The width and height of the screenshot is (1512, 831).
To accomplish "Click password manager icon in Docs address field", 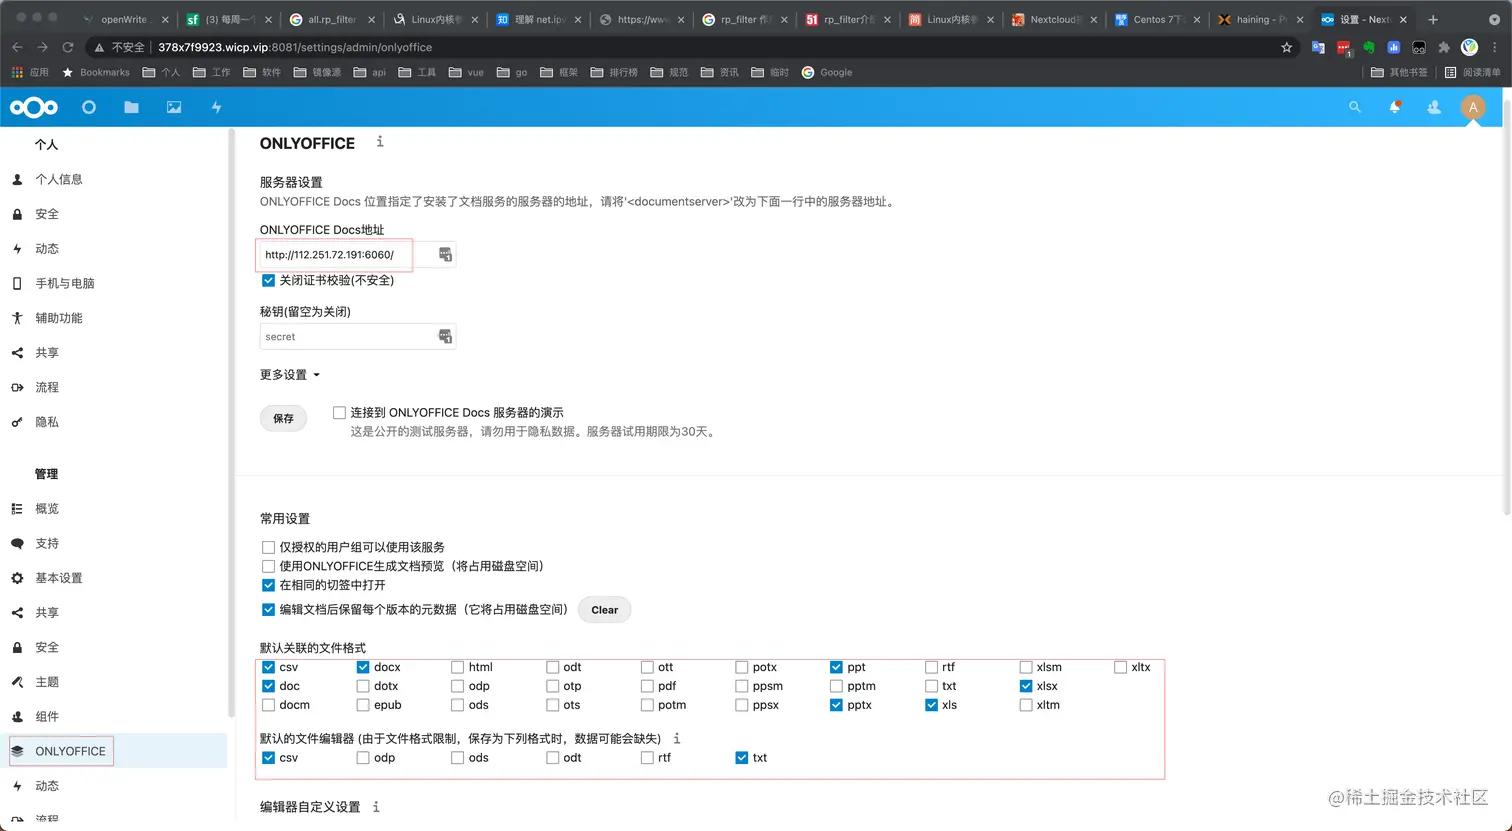I will [x=446, y=255].
